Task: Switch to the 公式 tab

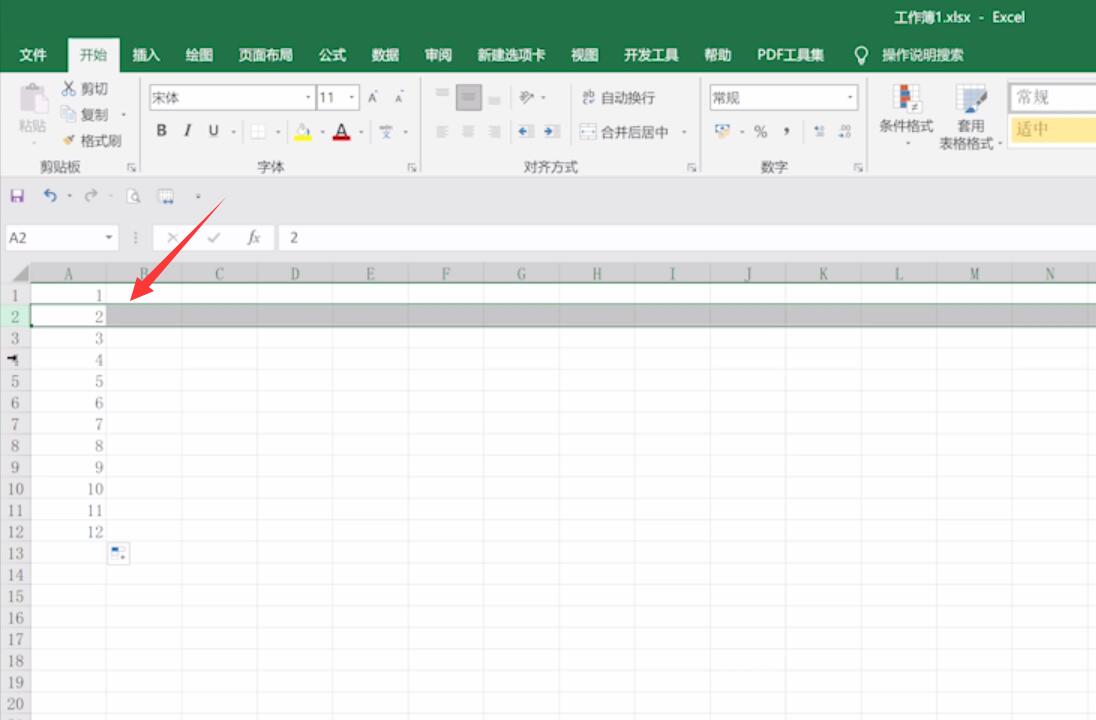Action: tap(332, 55)
